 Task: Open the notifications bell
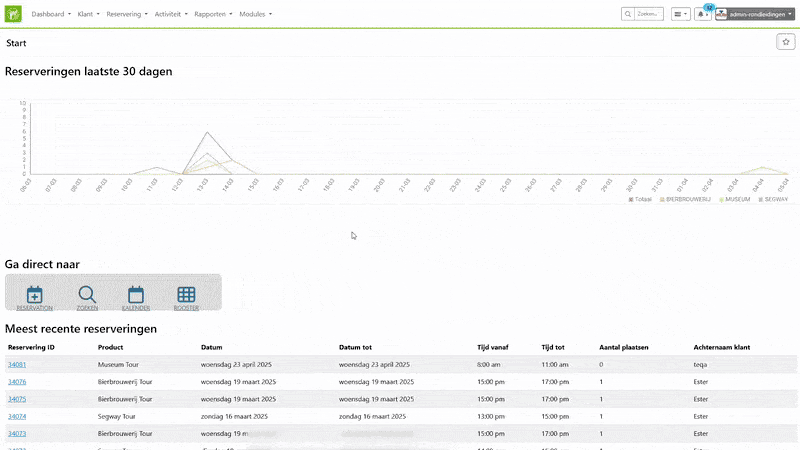(x=703, y=15)
